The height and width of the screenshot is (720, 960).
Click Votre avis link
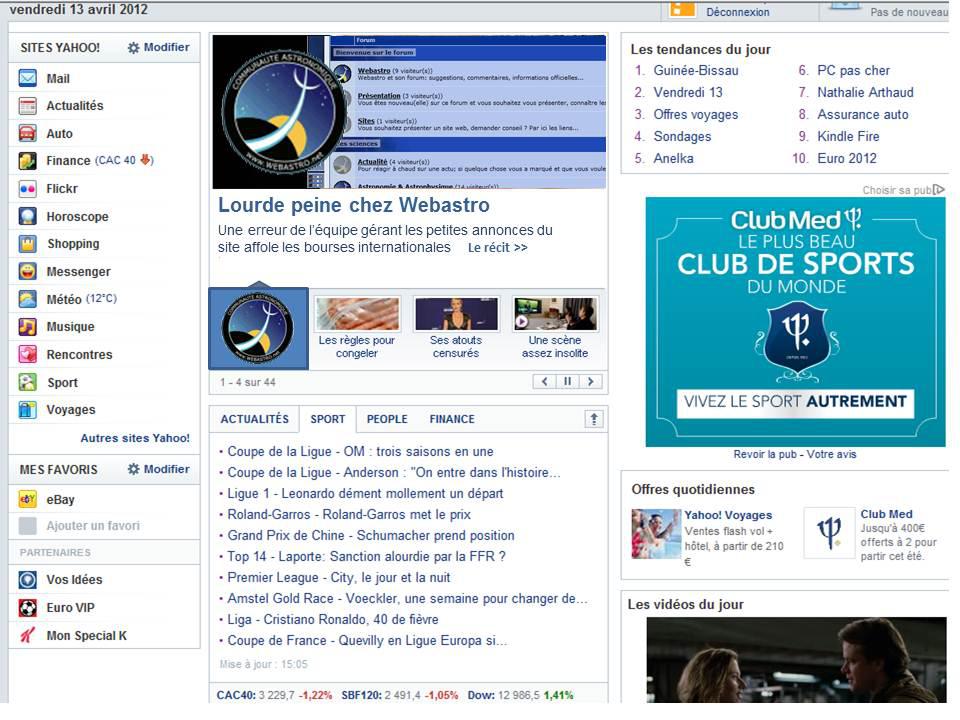click(831, 454)
